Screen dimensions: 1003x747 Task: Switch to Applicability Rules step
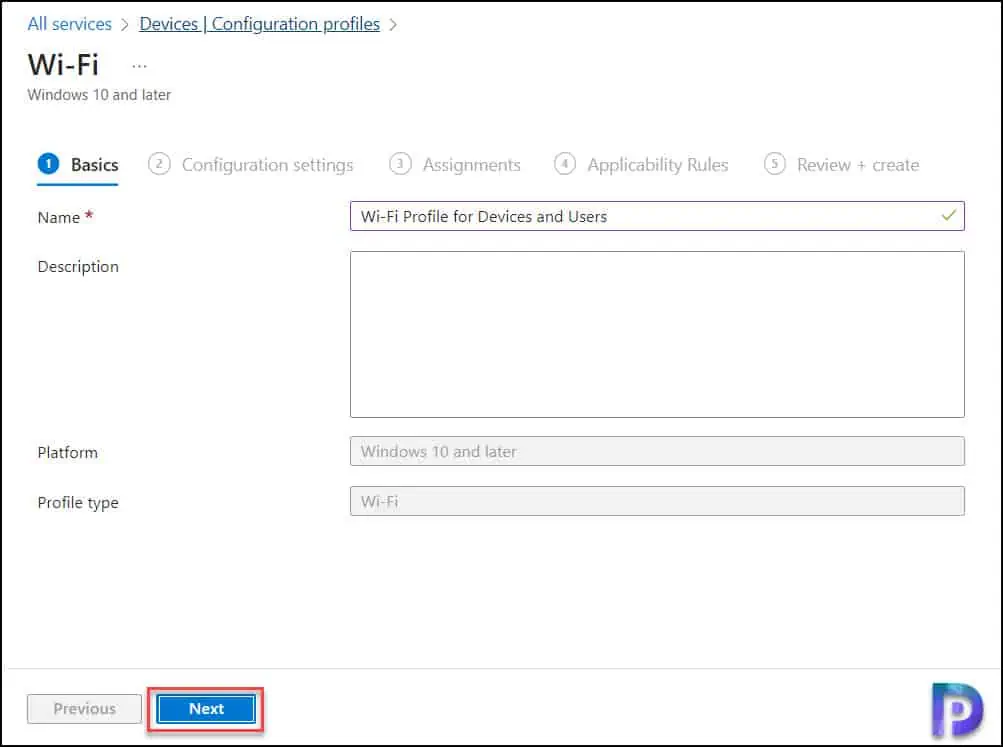641,165
